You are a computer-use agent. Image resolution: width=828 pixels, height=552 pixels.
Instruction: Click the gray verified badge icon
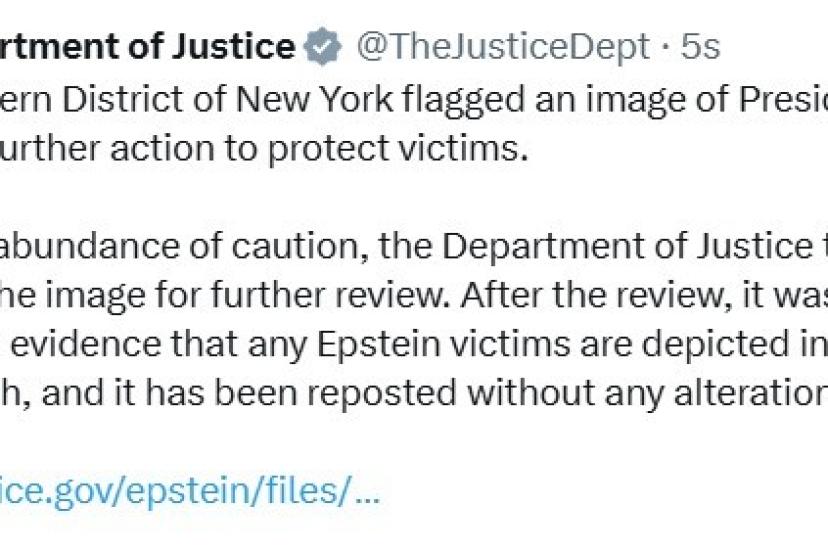coord(323,47)
